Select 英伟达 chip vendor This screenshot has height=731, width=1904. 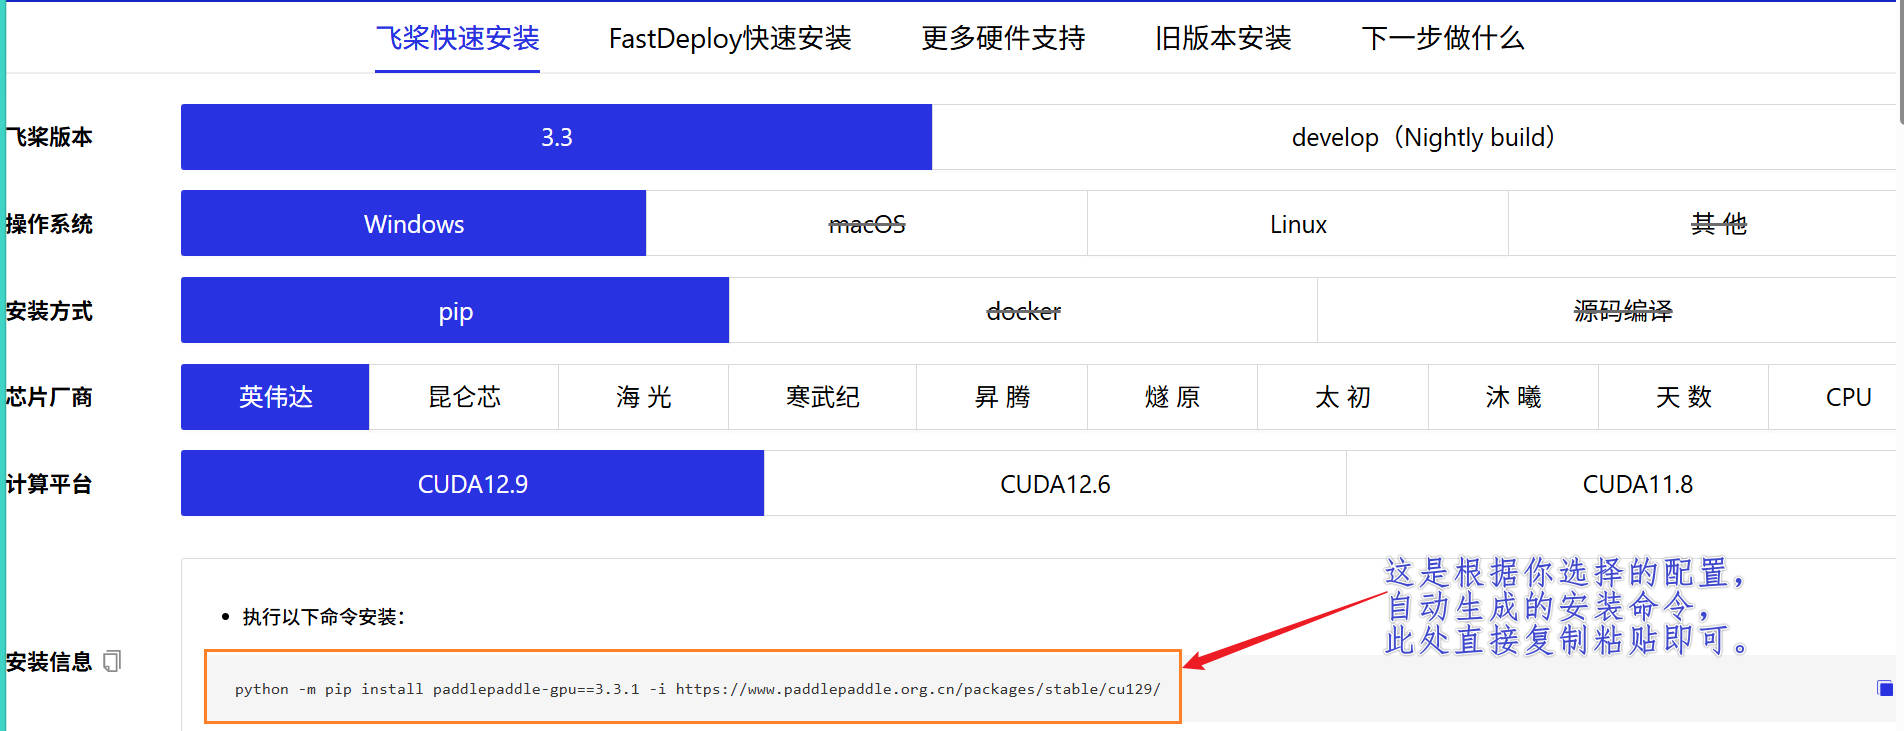(275, 397)
